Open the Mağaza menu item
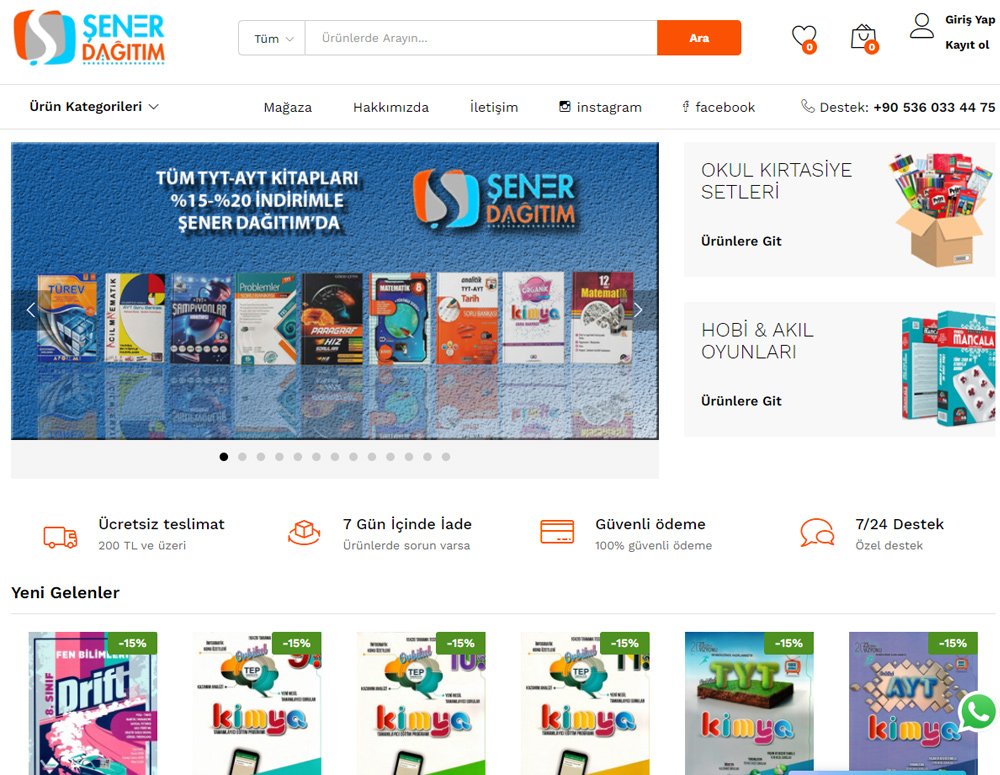Screen dimensions: 1000x775 pyautogui.click(x=288, y=107)
